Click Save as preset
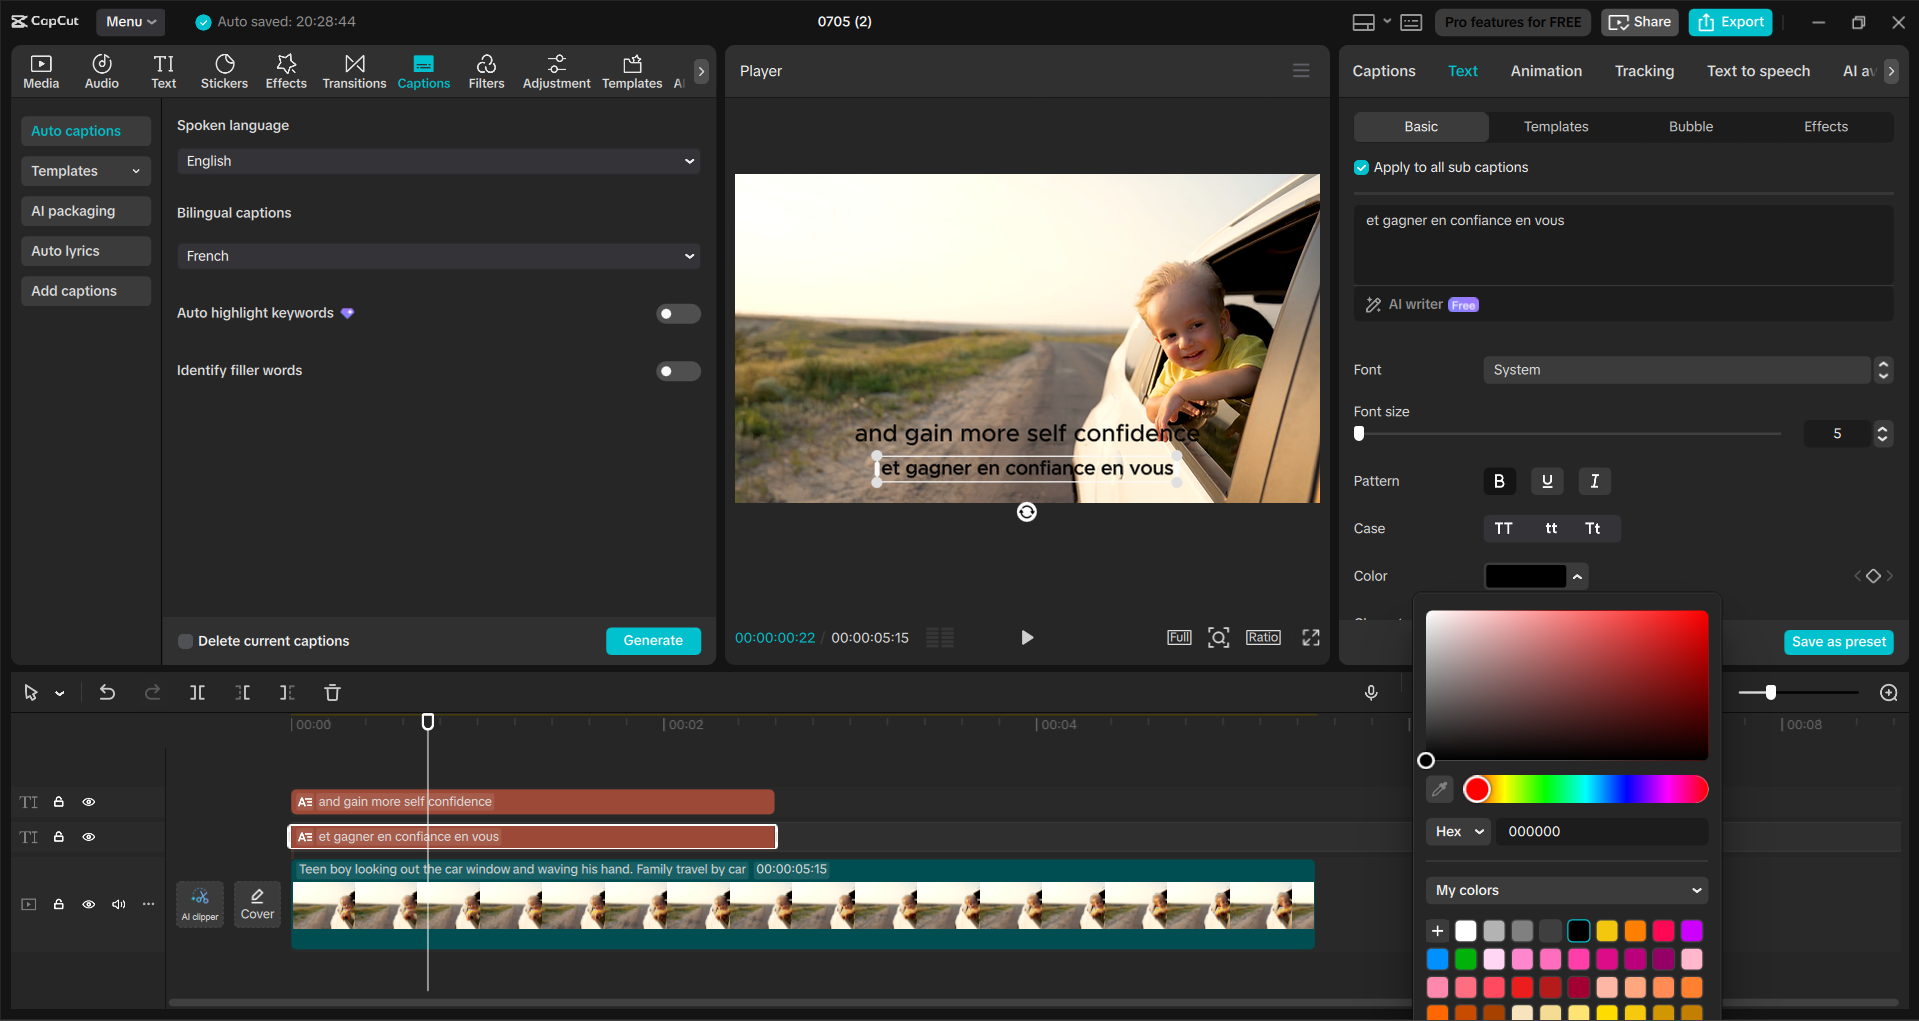1919x1021 pixels. click(1838, 642)
